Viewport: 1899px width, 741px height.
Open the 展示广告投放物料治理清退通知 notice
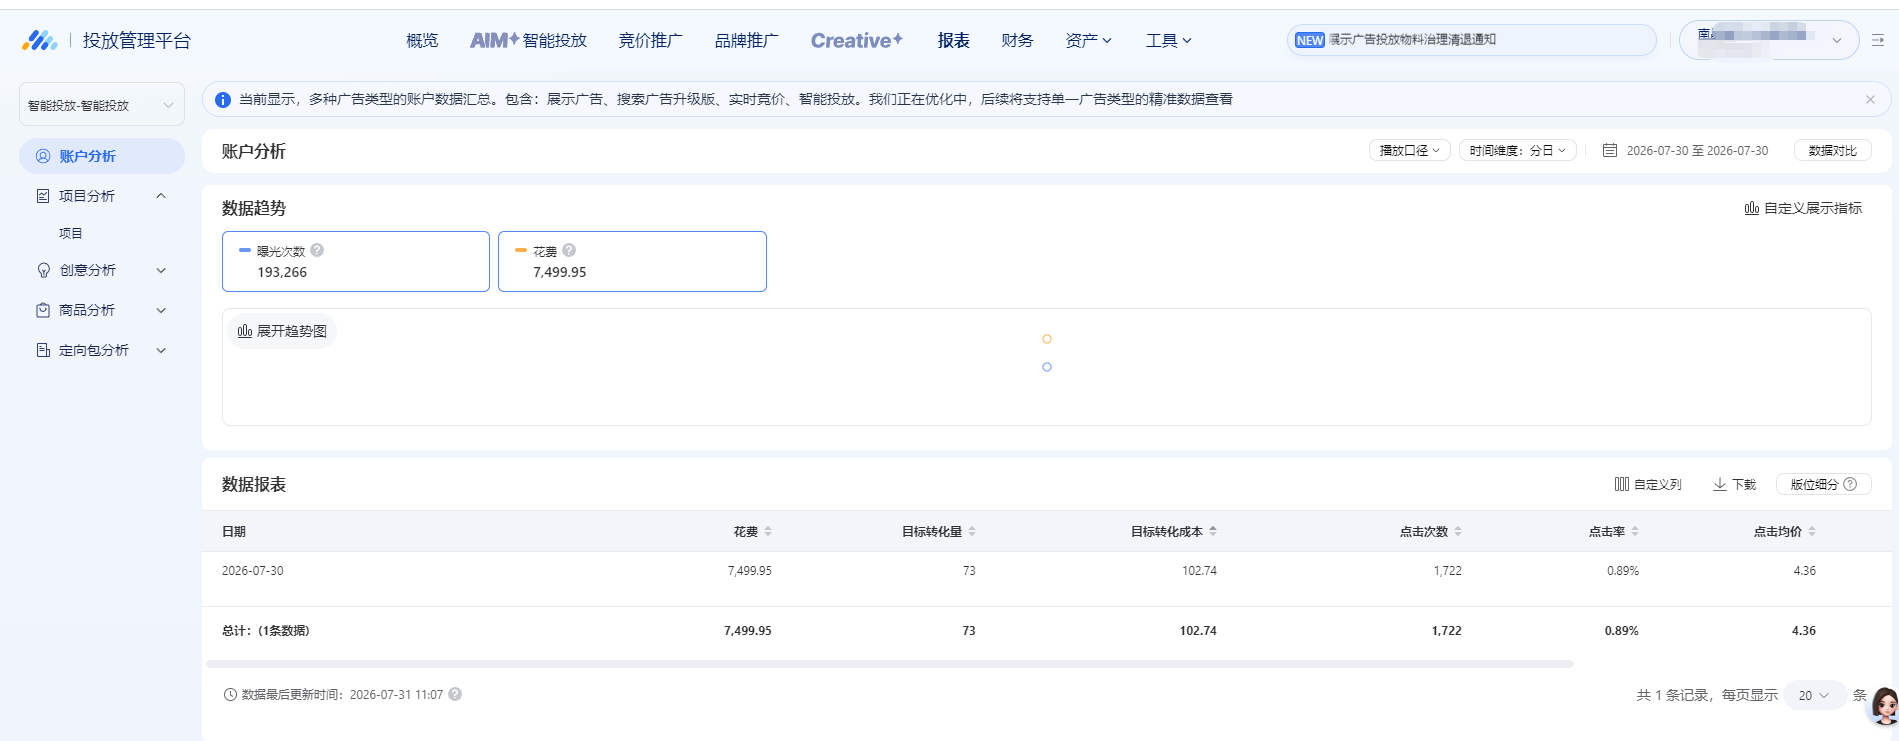1412,40
